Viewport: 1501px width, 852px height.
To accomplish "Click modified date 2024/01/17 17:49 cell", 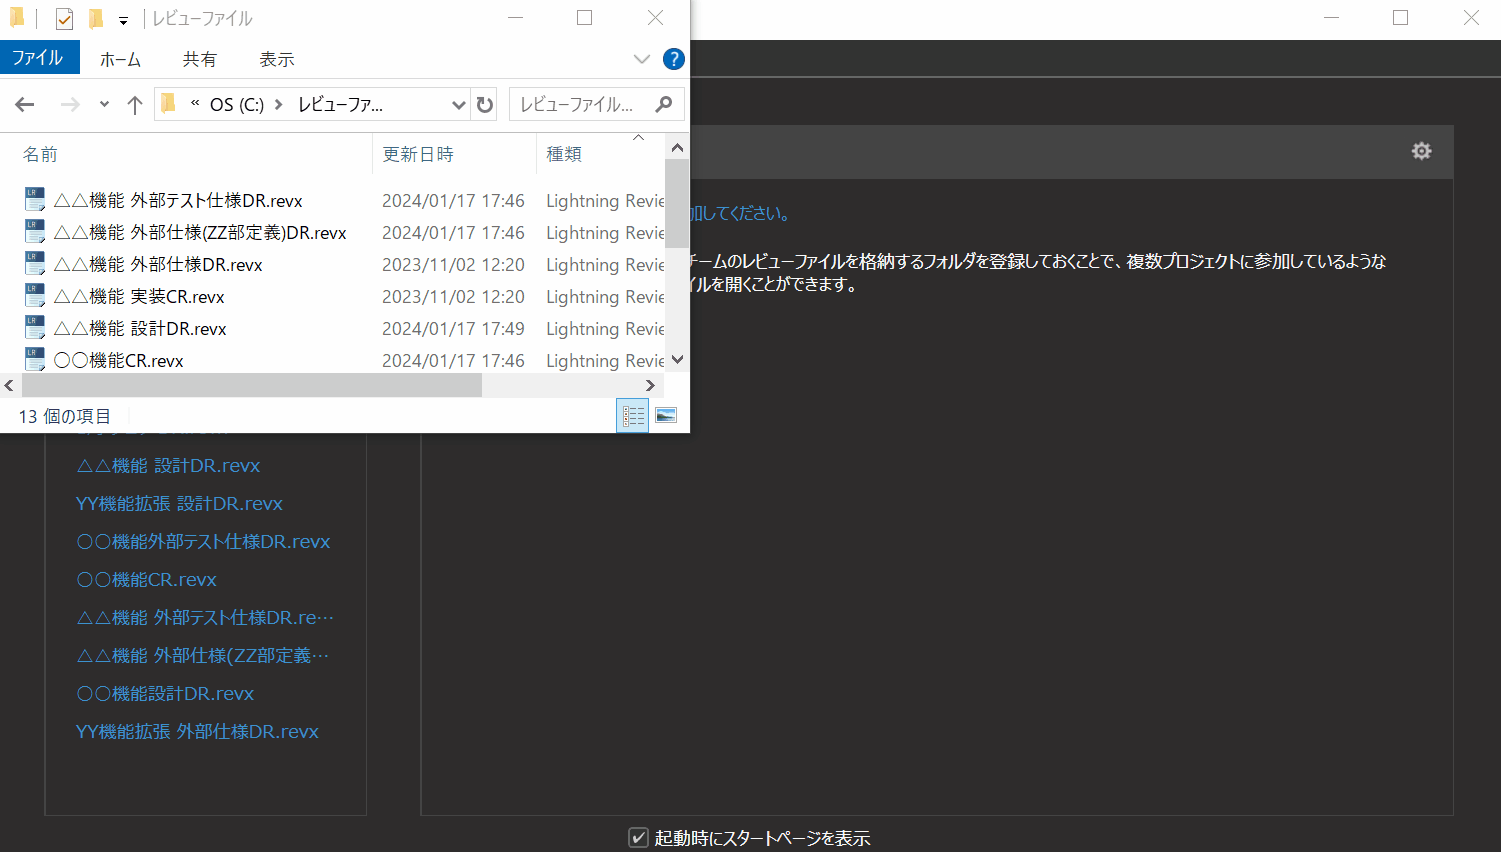I will (x=453, y=329).
